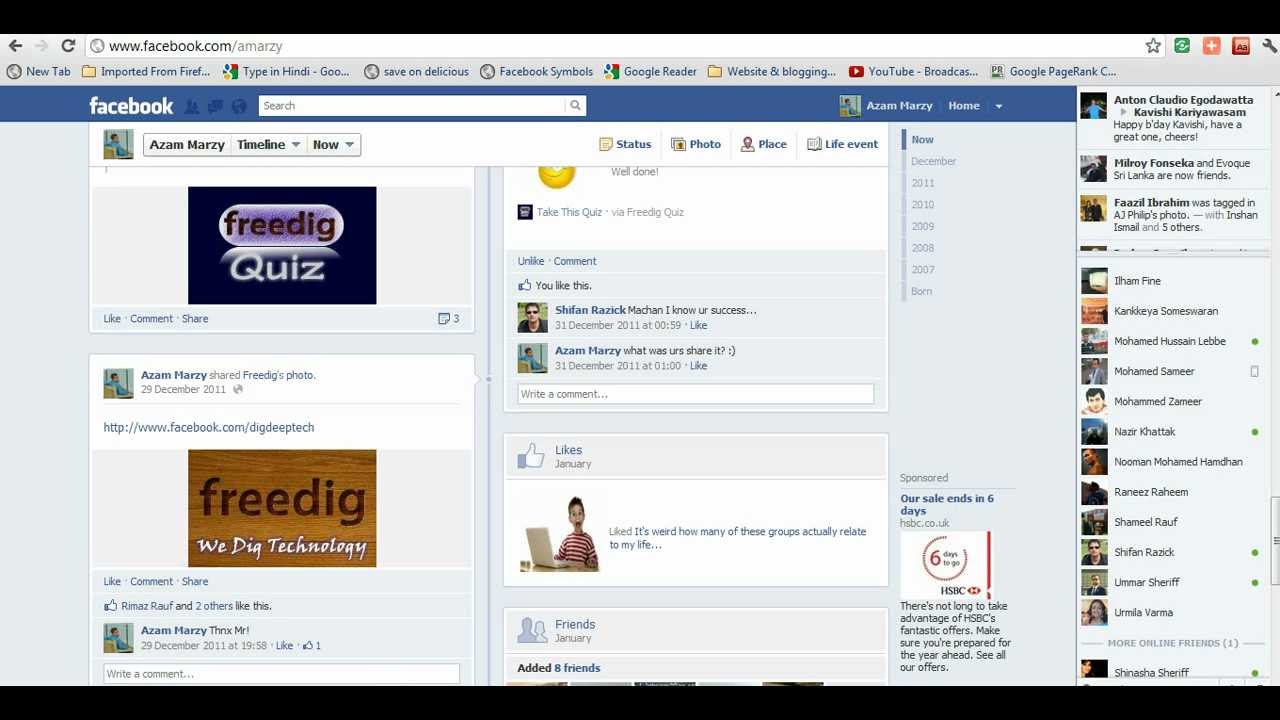Expand More Online Friends section
Screen dimensions: 1280x720
coord(1173,643)
